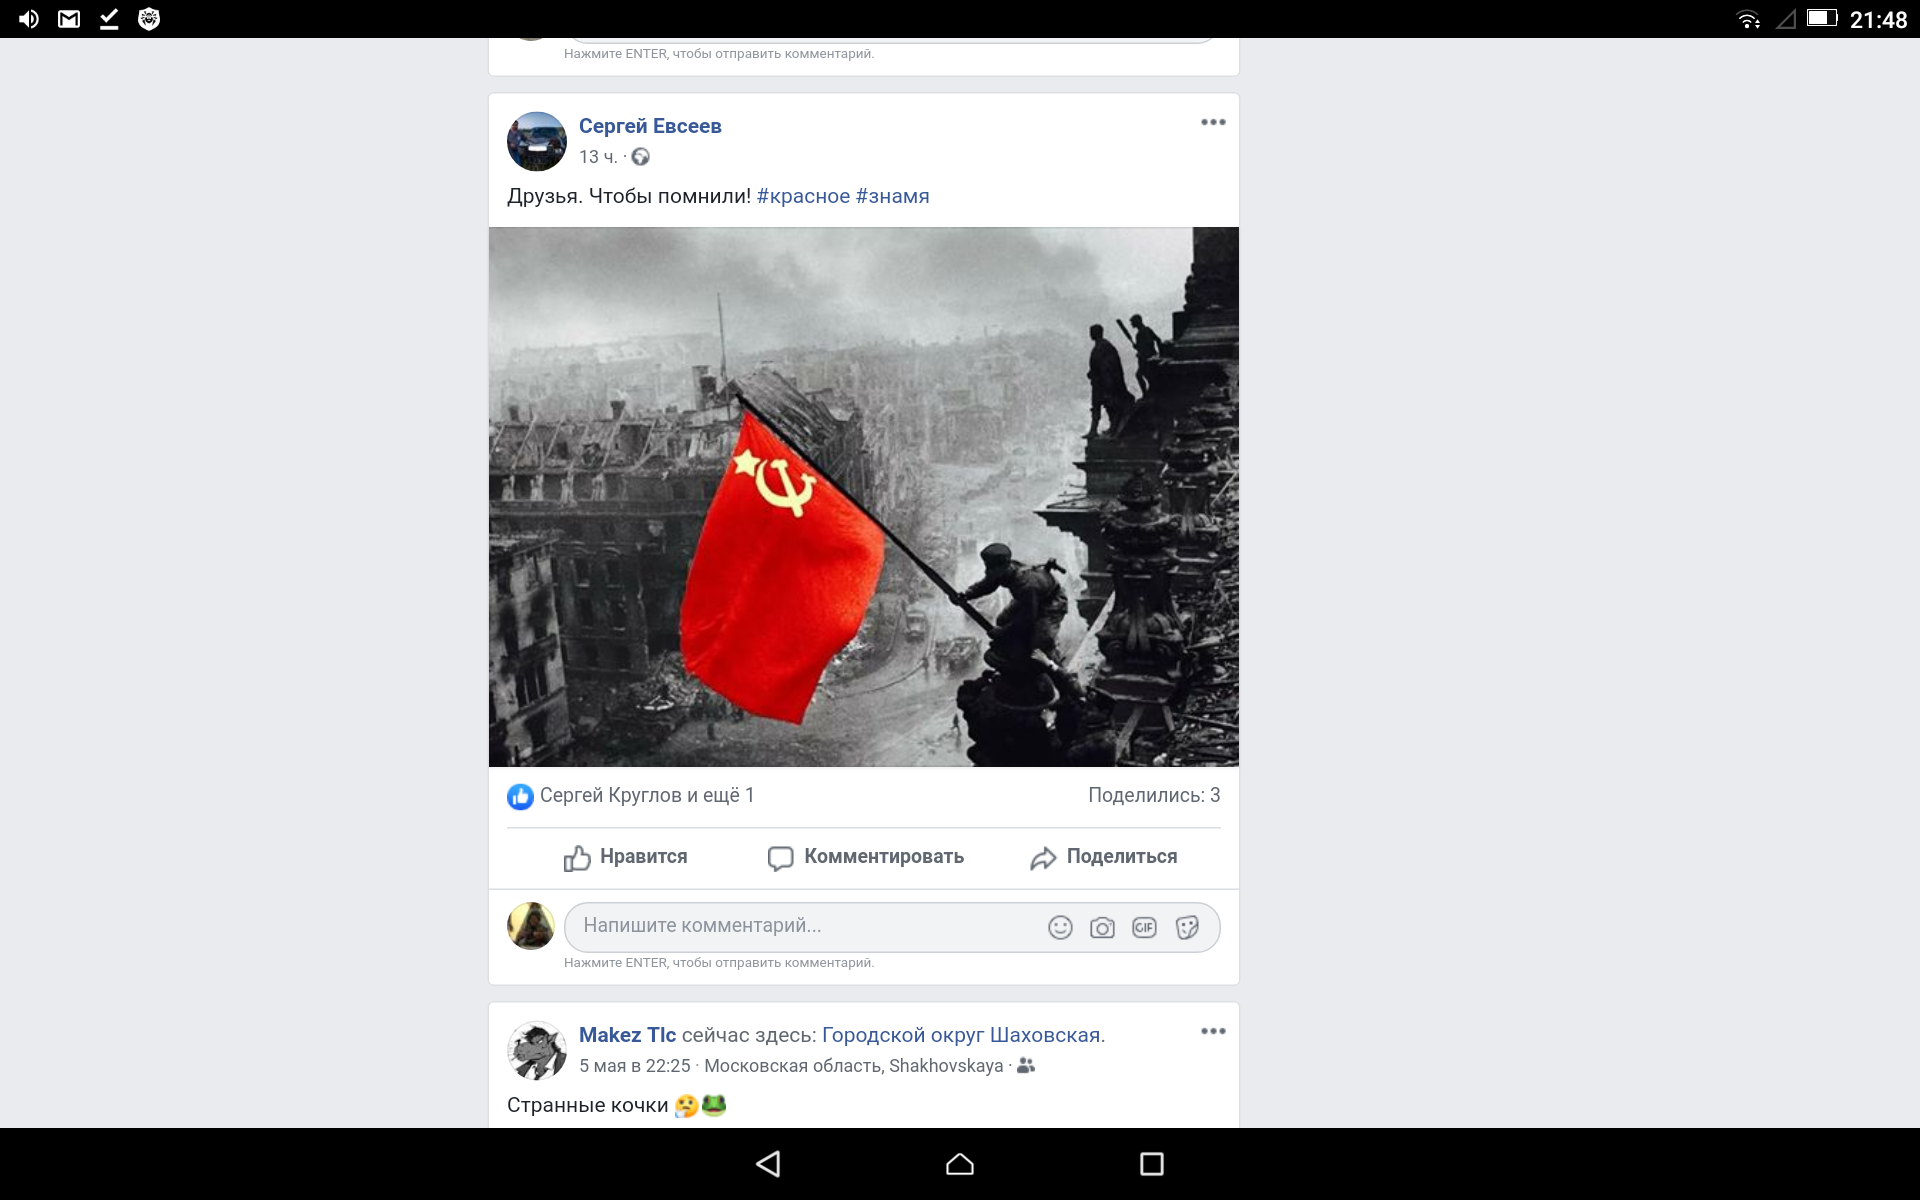Image resolution: width=1920 pixels, height=1200 pixels.
Task: Click the blue like reaction icon
Action: [x=520, y=796]
